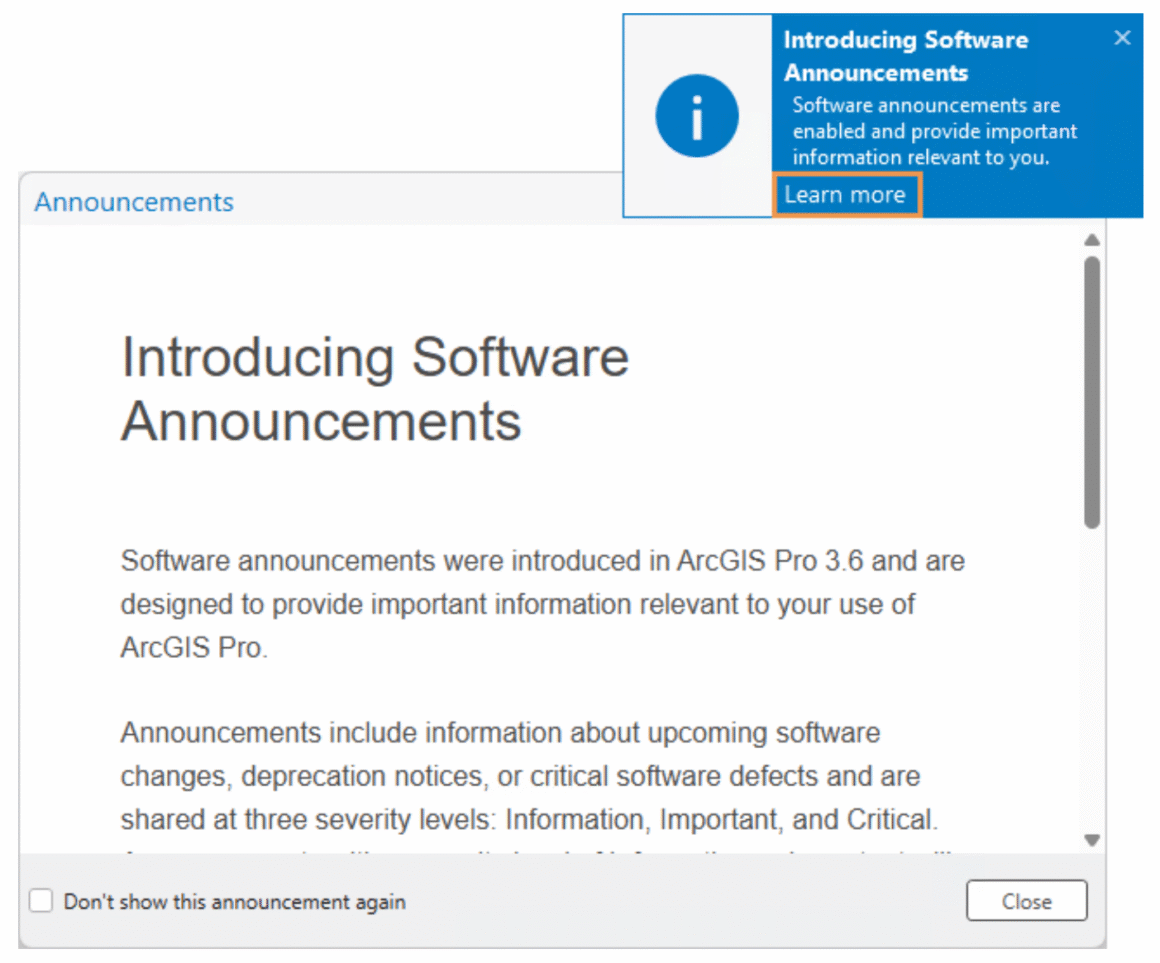1160x963 pixels.
Task: Click the notification text 'Software announcements are enabled'
Action: click(934, 131)
